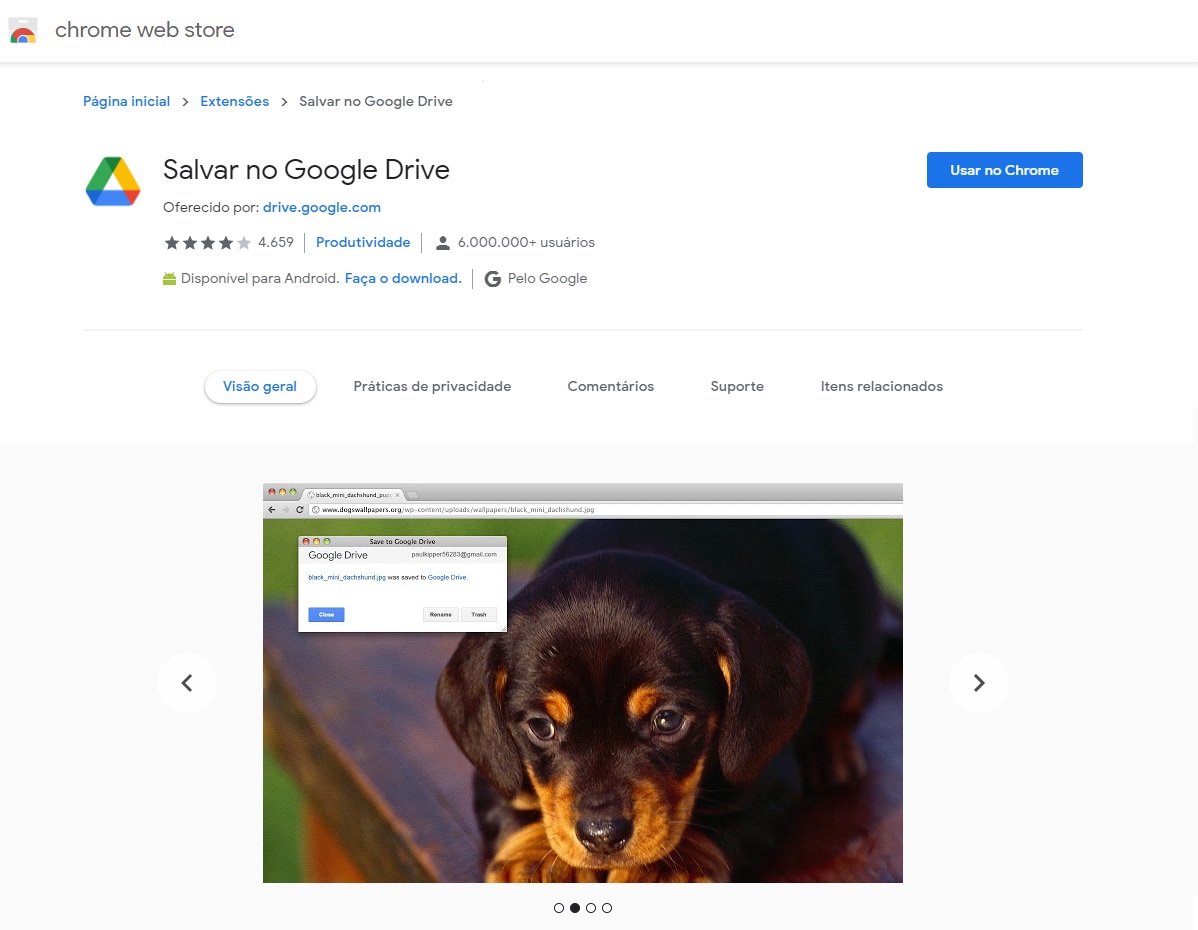
Task: Select fourth carousel dot indicator
Action: [x=607, y=908]
